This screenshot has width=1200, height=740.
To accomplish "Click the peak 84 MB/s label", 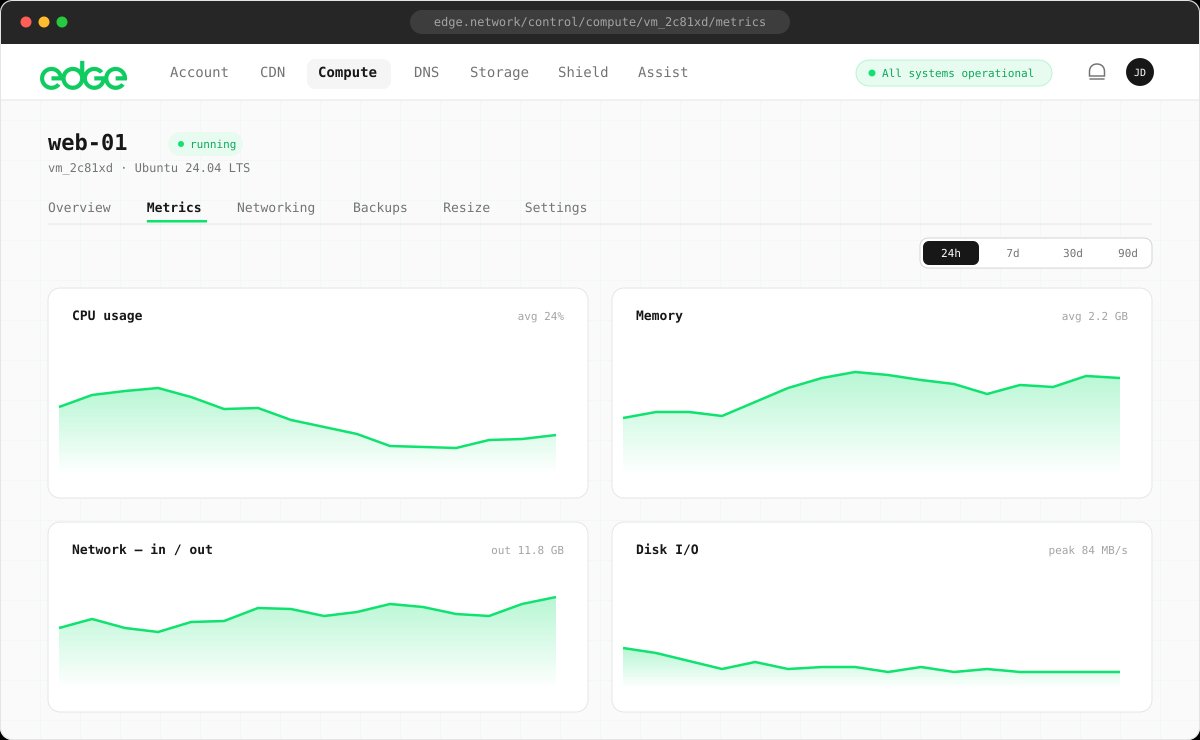I will (1088, 550).
